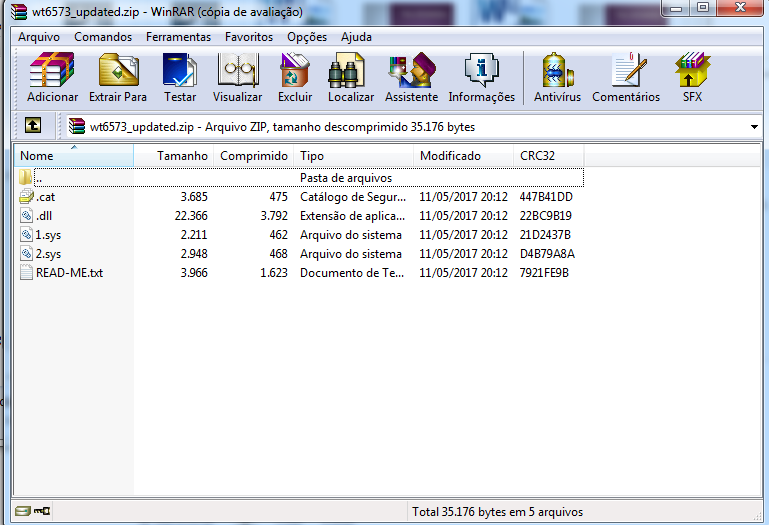Minimize the WinRAR window
Viewport: 769px width, 525px height.
point(677,7)
